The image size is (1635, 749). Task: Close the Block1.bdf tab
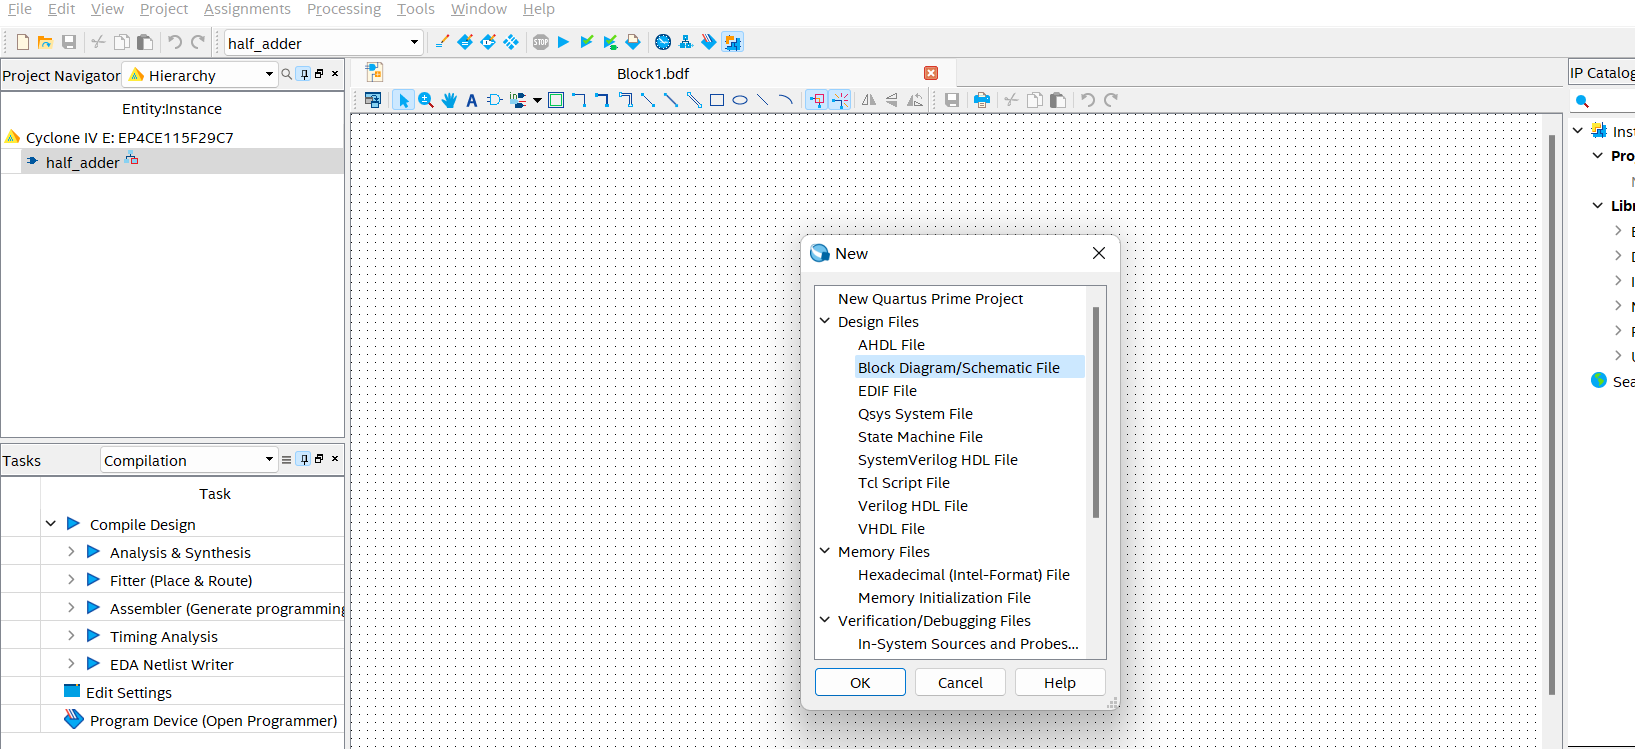pyautogui.click(x=931, y=73)
